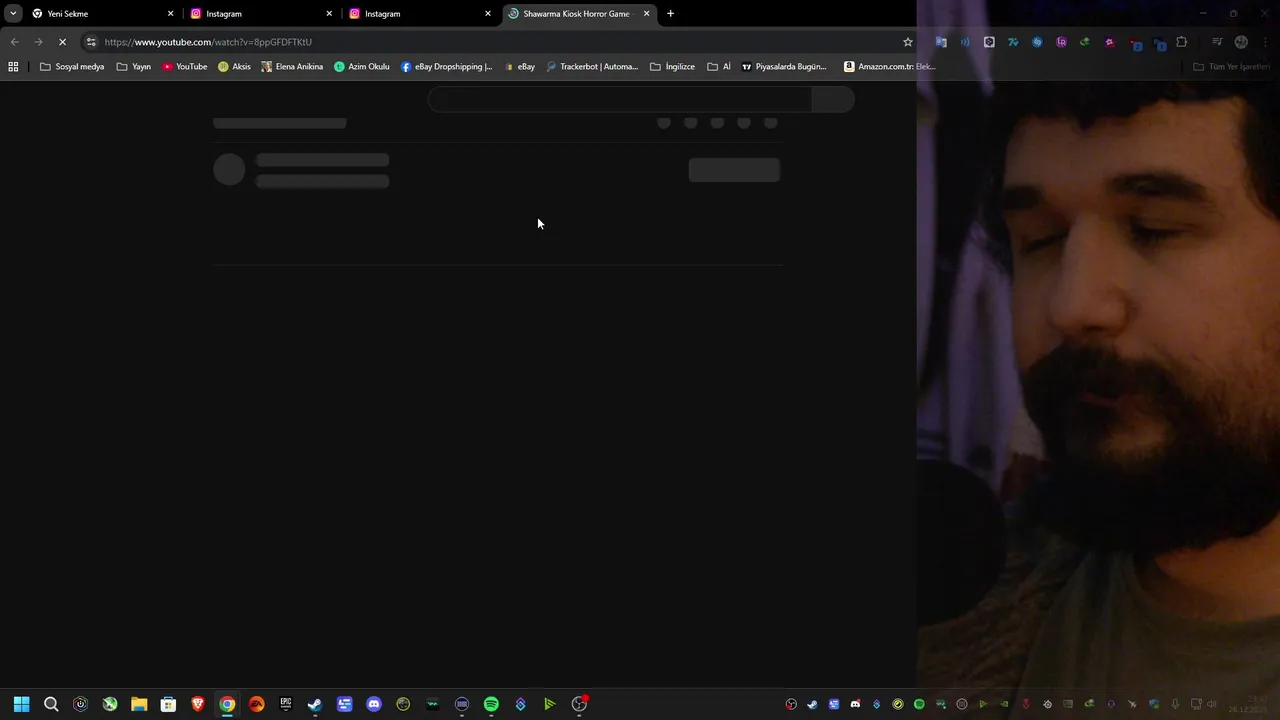Image resolution: width=1280 pixels, height=720 pixels.
Task: View site information icon in address bar
Action: 91,42
